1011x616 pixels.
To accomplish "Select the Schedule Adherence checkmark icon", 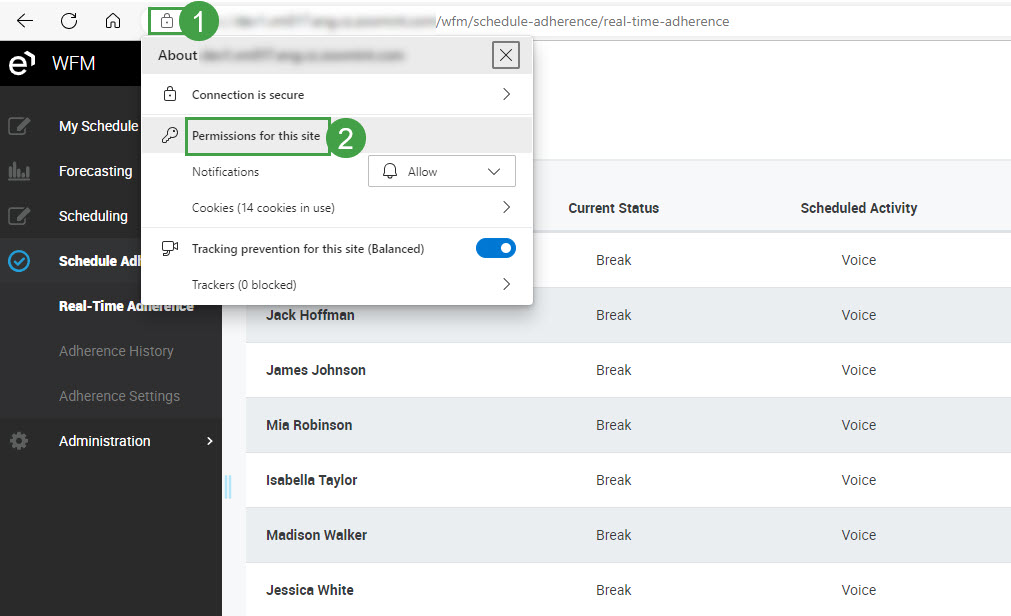I will click(19, 261).
